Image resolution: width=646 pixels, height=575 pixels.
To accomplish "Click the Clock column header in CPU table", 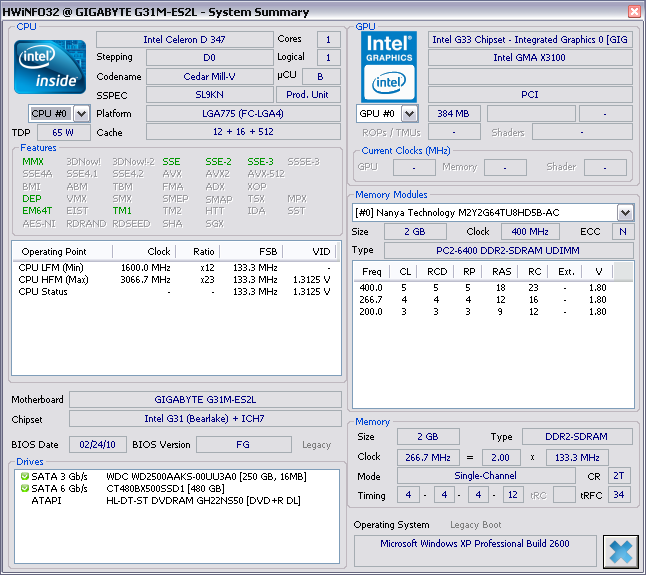I will (x=144, y=251).
